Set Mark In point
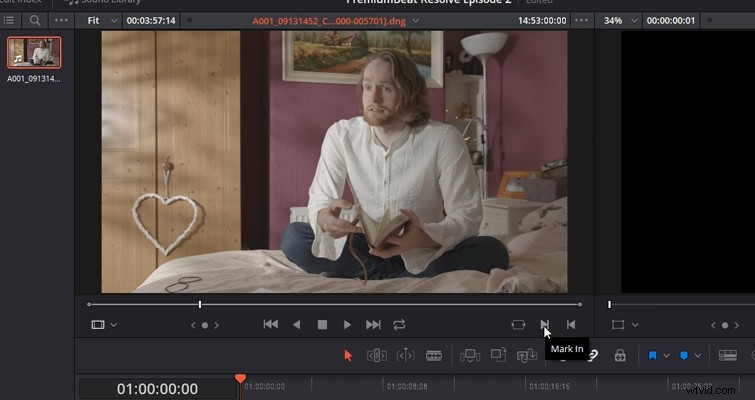This screenshot has width=755, height=400. pyautogui.click(x=545, y=325)
